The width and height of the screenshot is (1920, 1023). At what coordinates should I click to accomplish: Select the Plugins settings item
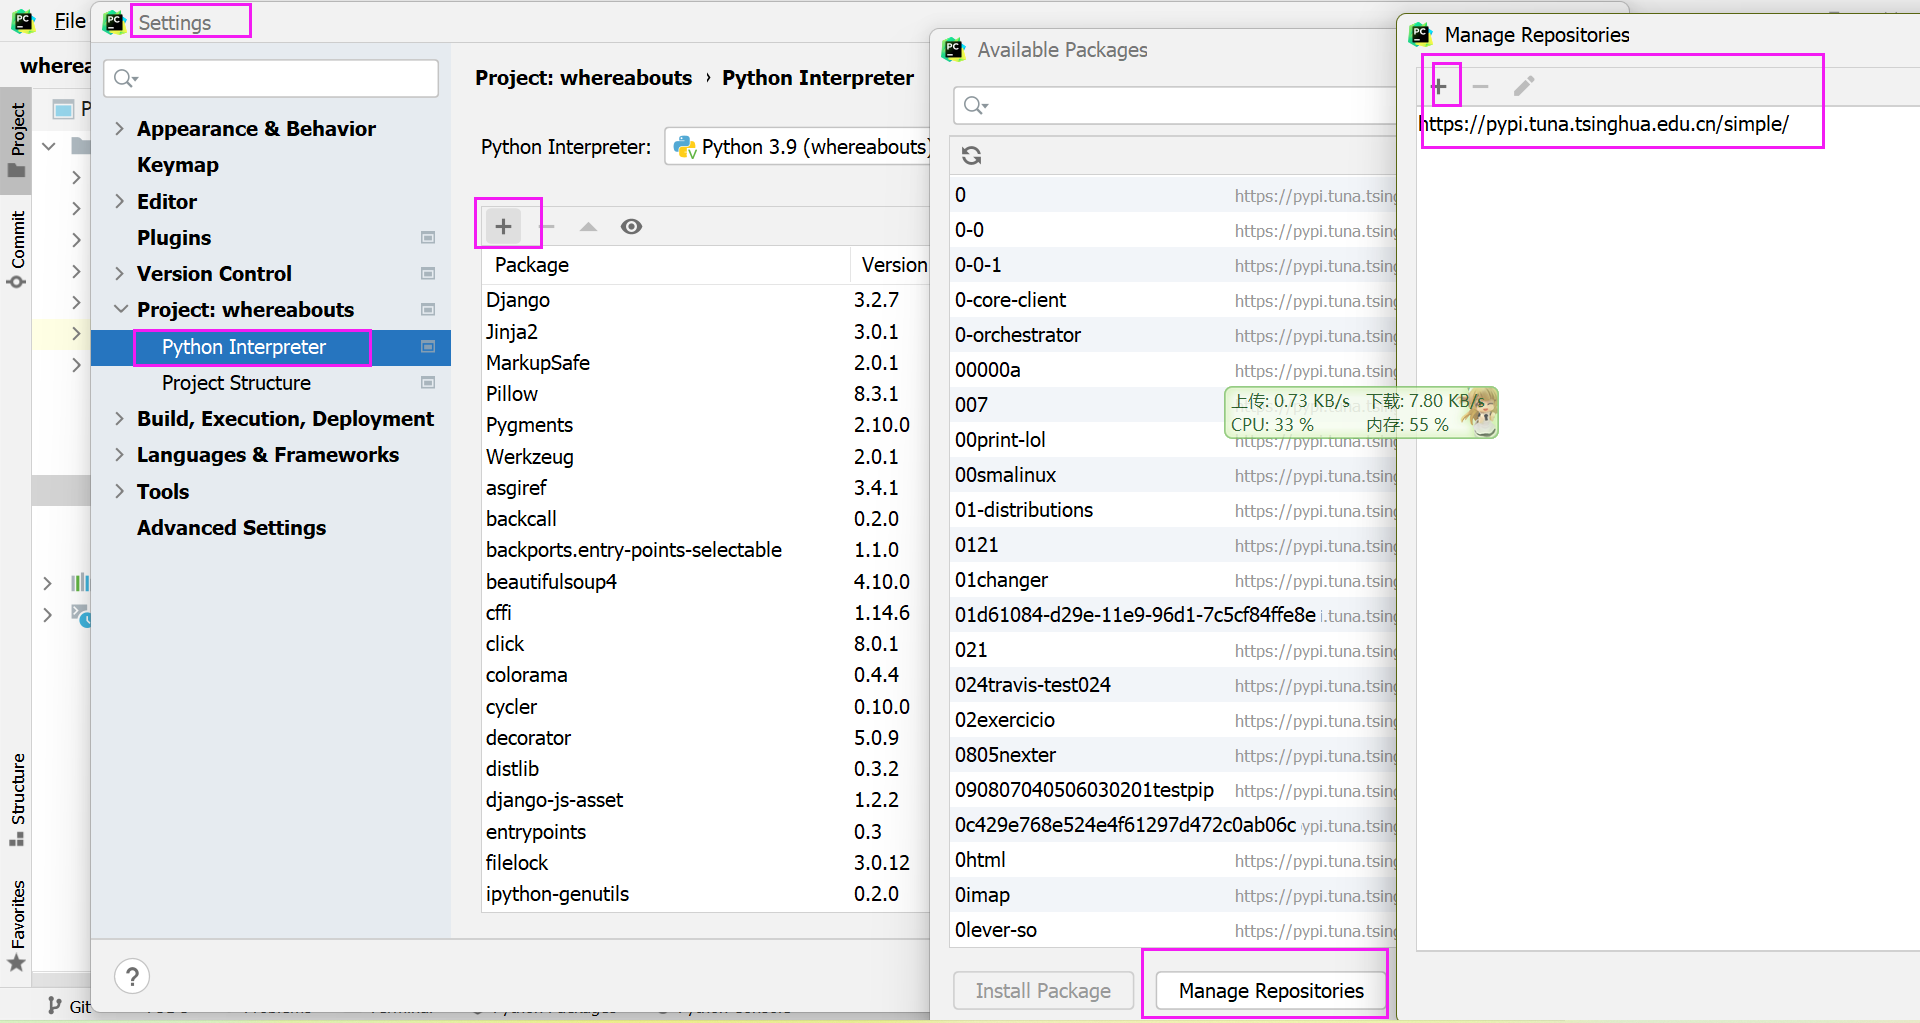click(x=174, y=238)
